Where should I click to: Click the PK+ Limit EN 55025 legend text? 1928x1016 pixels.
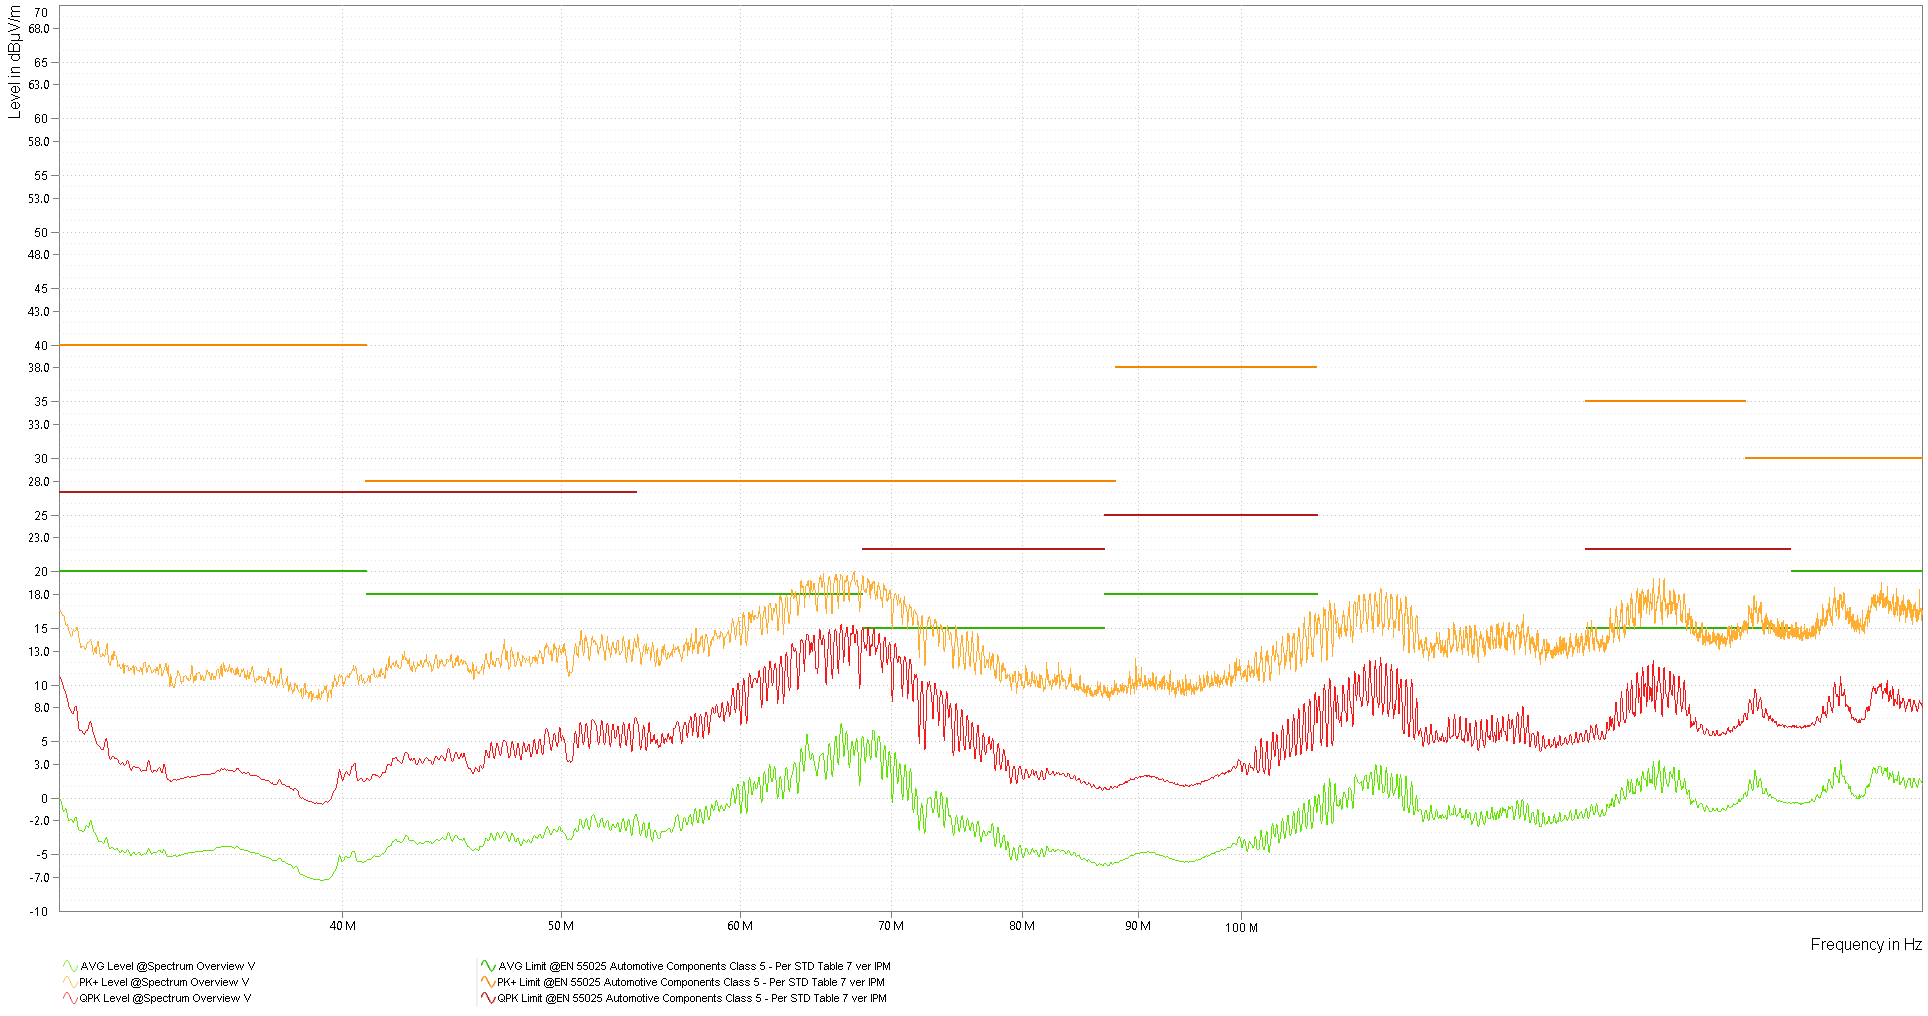coord(692,982)
